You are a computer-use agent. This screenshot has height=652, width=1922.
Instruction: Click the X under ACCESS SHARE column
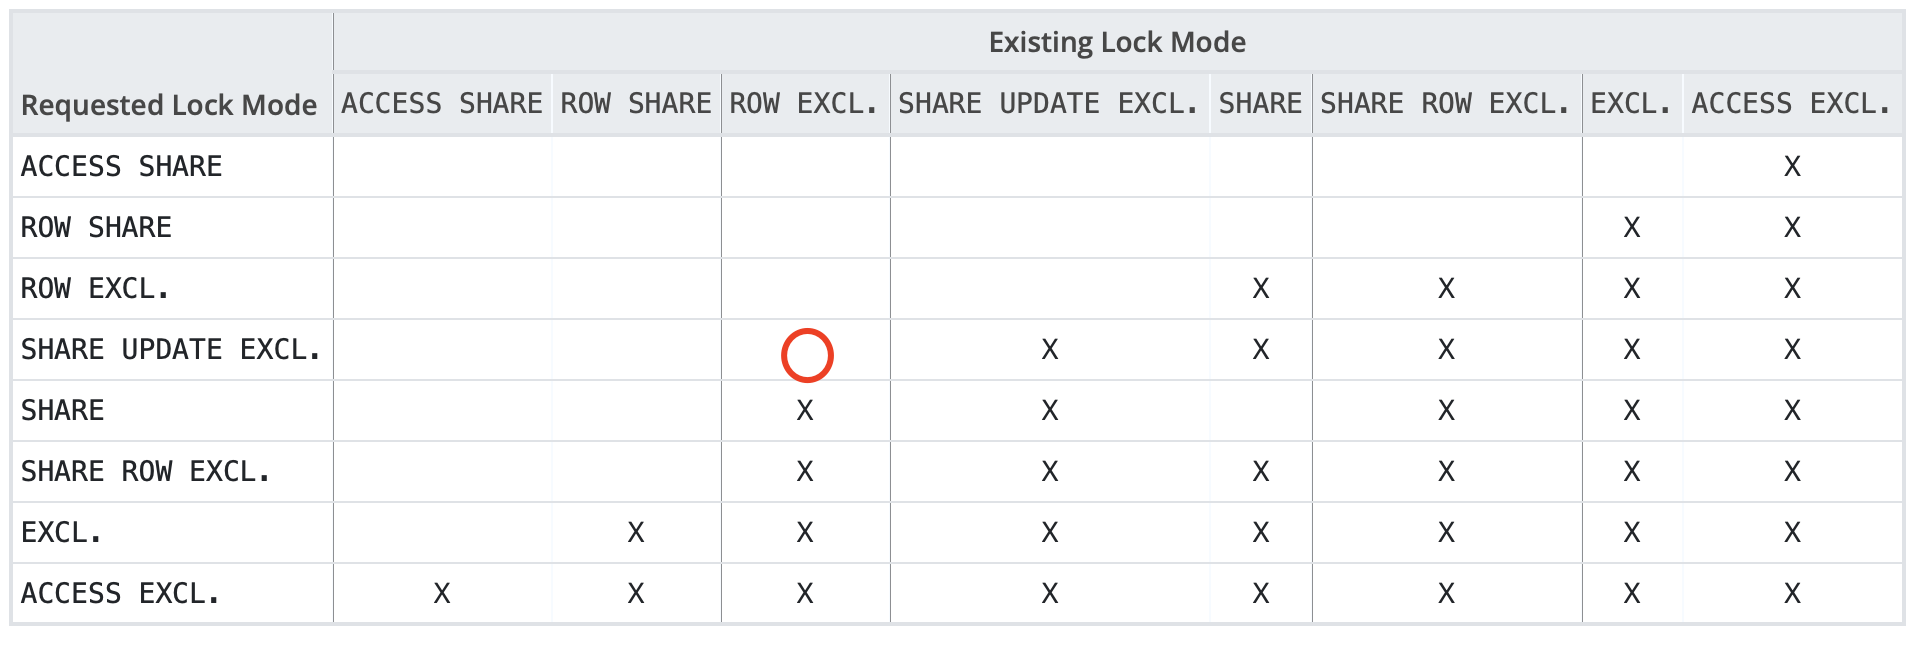pos(442,594)
